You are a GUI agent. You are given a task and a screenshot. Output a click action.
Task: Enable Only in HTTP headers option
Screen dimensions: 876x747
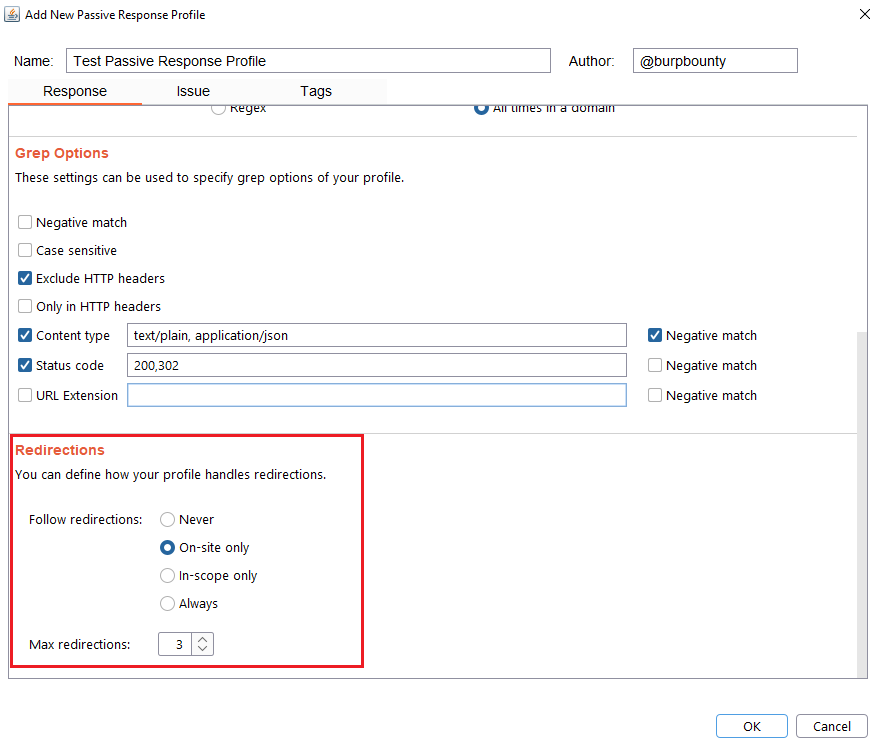[x=25, y=306]
